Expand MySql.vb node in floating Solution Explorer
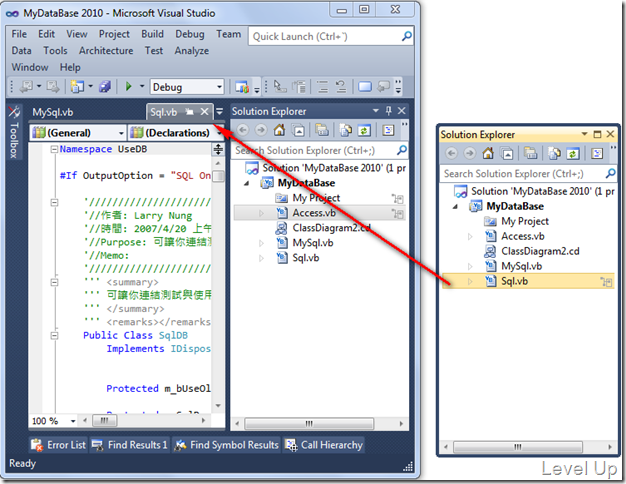This screenshot has width=626, height=484. [x=470, y=266]
